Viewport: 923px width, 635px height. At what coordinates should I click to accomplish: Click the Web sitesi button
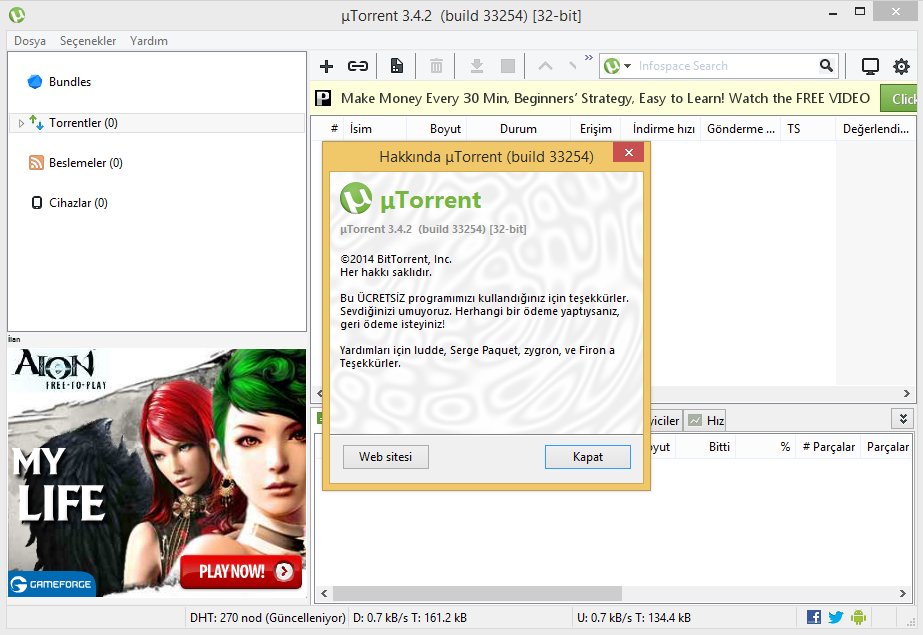coord(386,457)
